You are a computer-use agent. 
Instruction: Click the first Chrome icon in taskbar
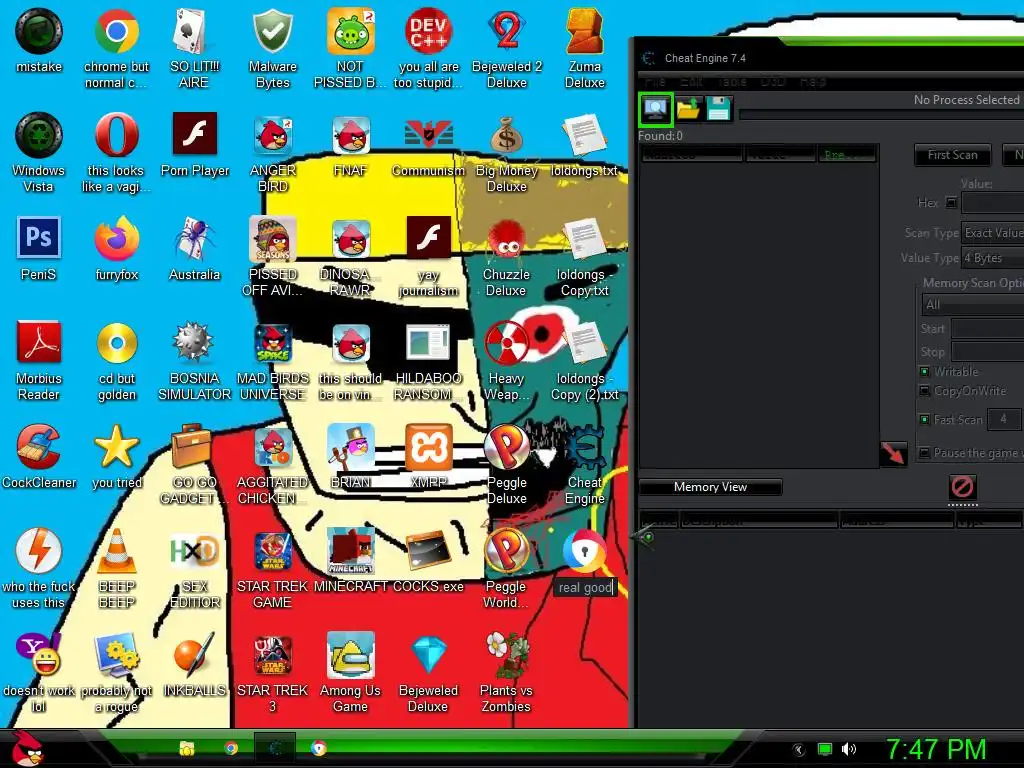click(231, 748)
